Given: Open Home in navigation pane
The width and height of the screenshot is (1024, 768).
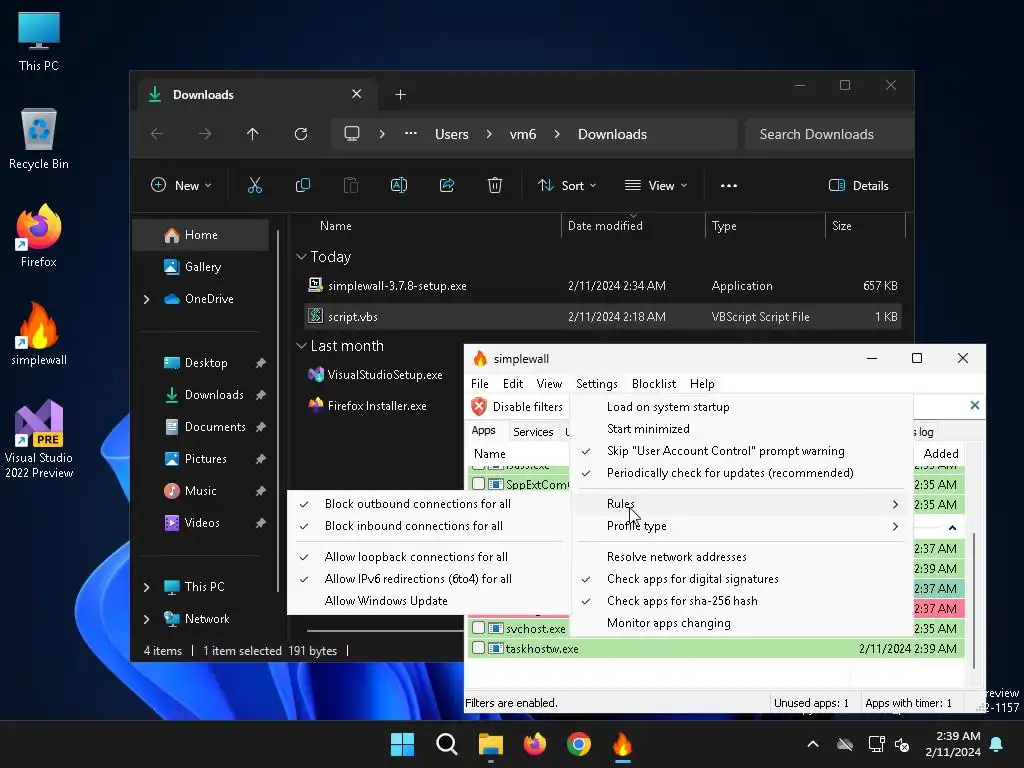Looking at the screenshot, I should [x=200, y=235].
